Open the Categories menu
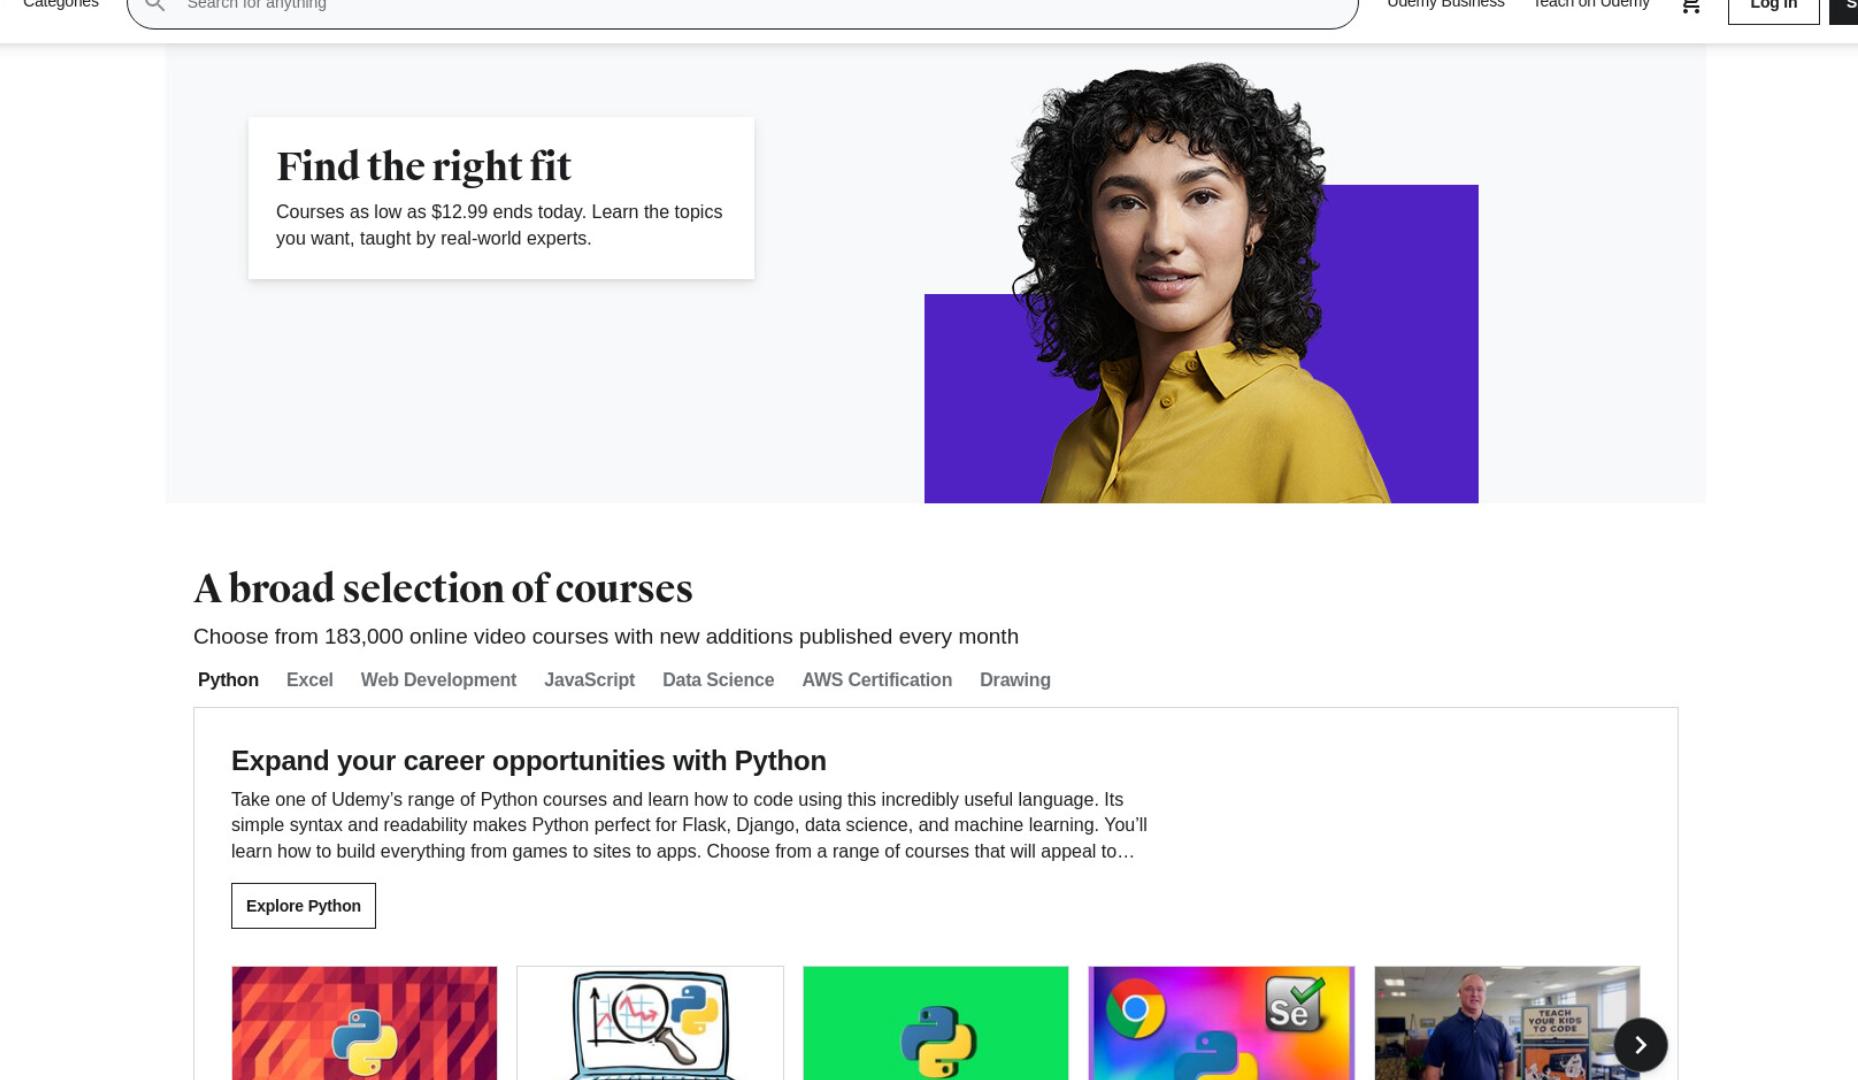Image resolution: width=1858 pixels, height=1080 pixels. 61,4
